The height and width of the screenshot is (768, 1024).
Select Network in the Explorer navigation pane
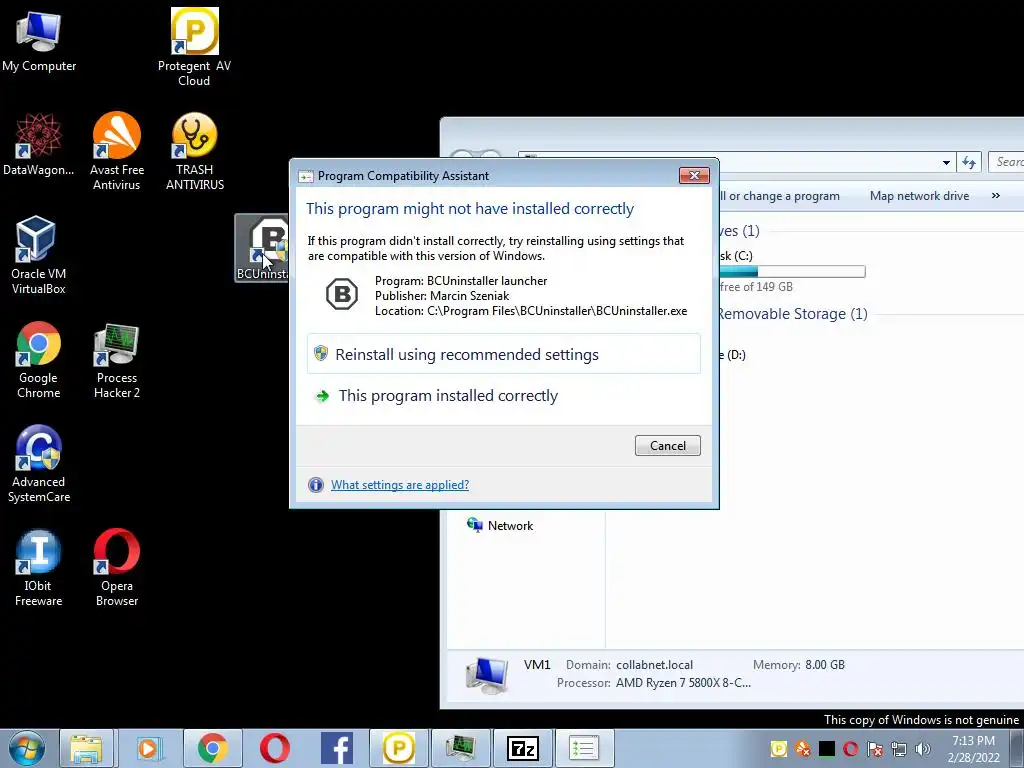[x=500, y=525]
